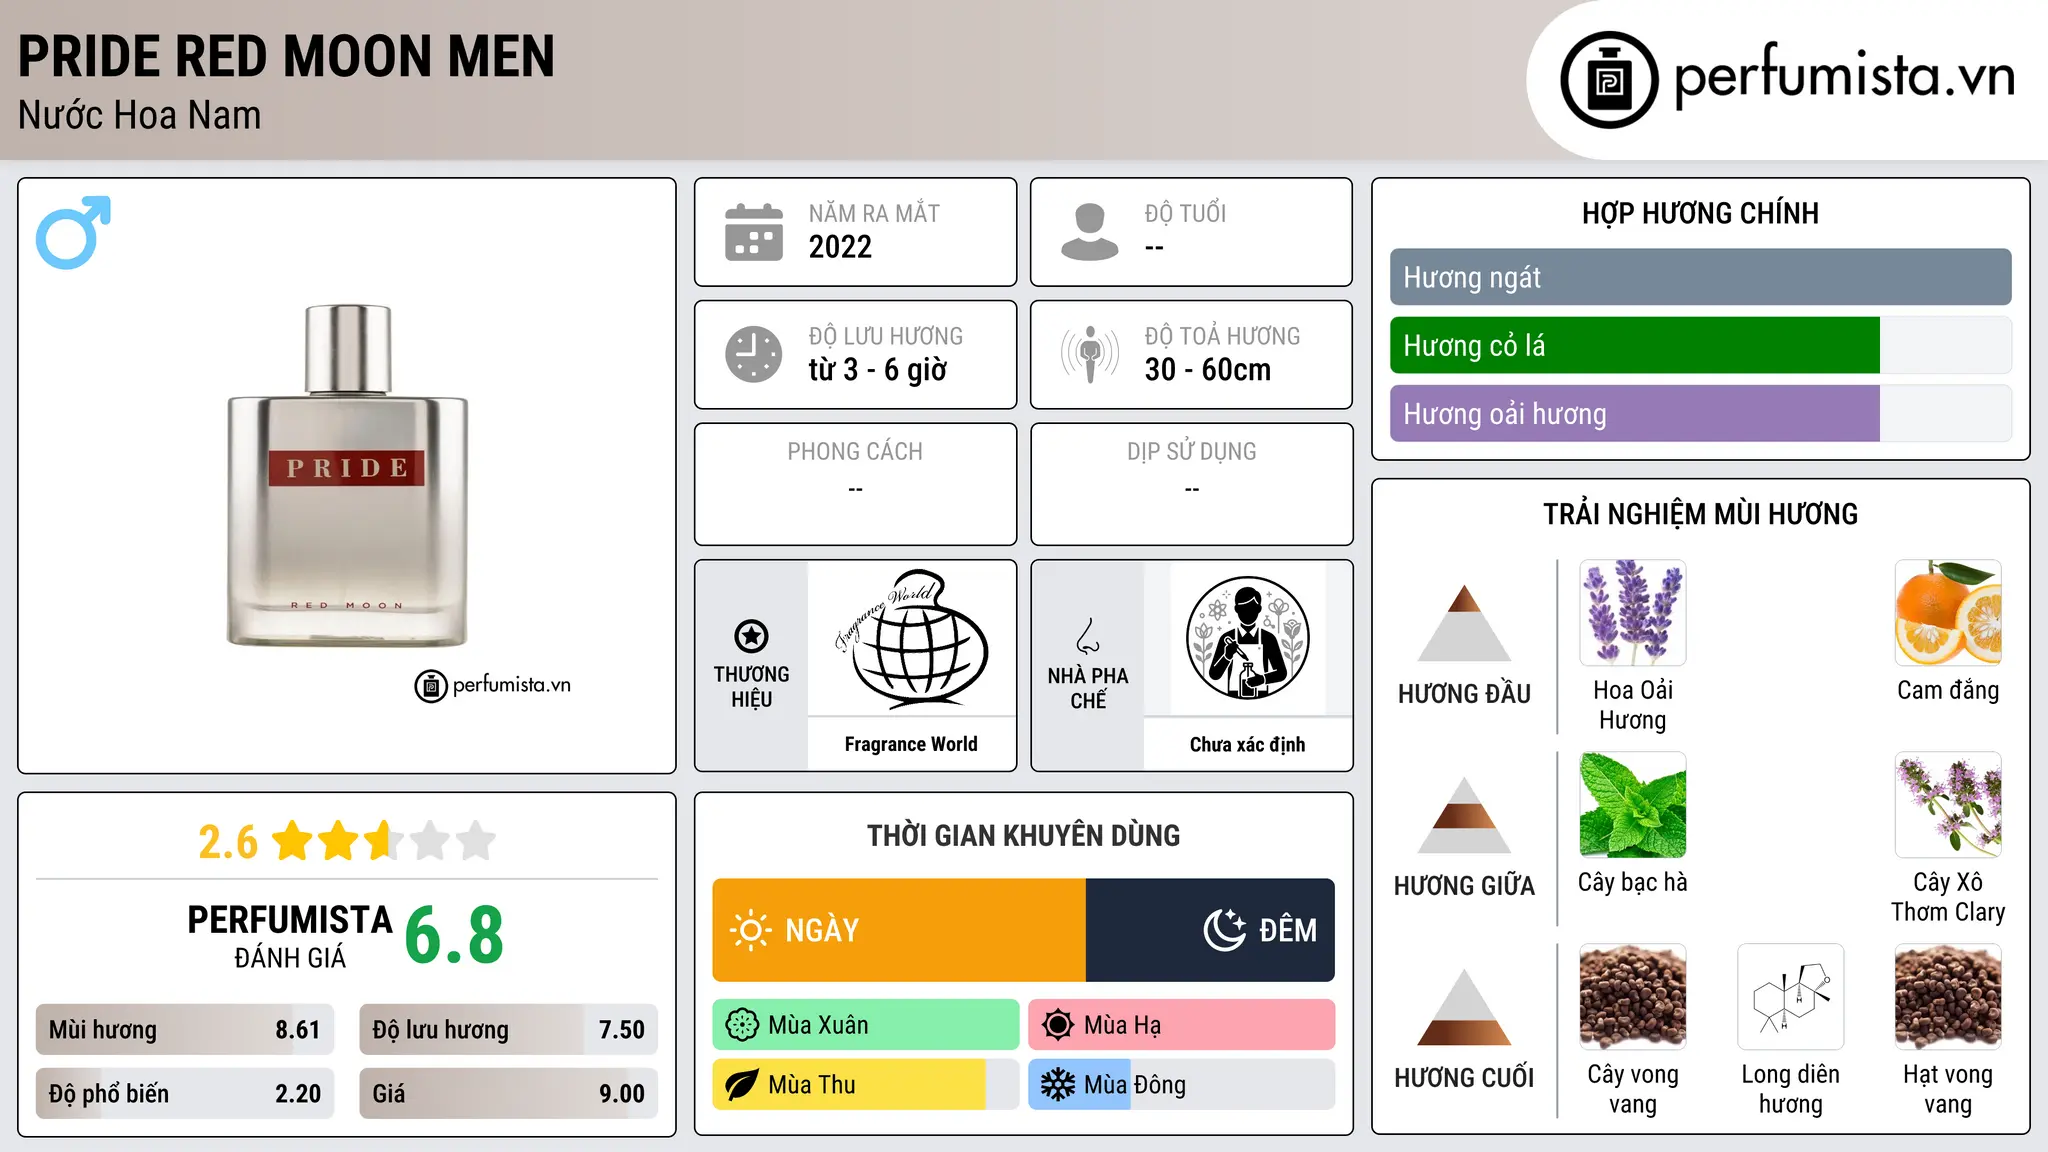2048x1152 pixels.
Task: Open the Cam đắng orange image
Action: pyautogui.click(x=1948, y=612)
